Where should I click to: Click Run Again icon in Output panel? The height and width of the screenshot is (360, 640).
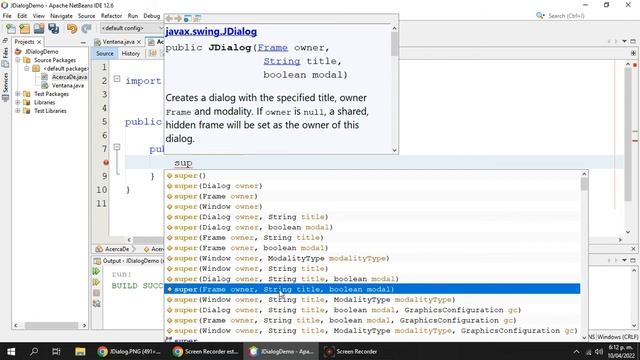[96, 271]
